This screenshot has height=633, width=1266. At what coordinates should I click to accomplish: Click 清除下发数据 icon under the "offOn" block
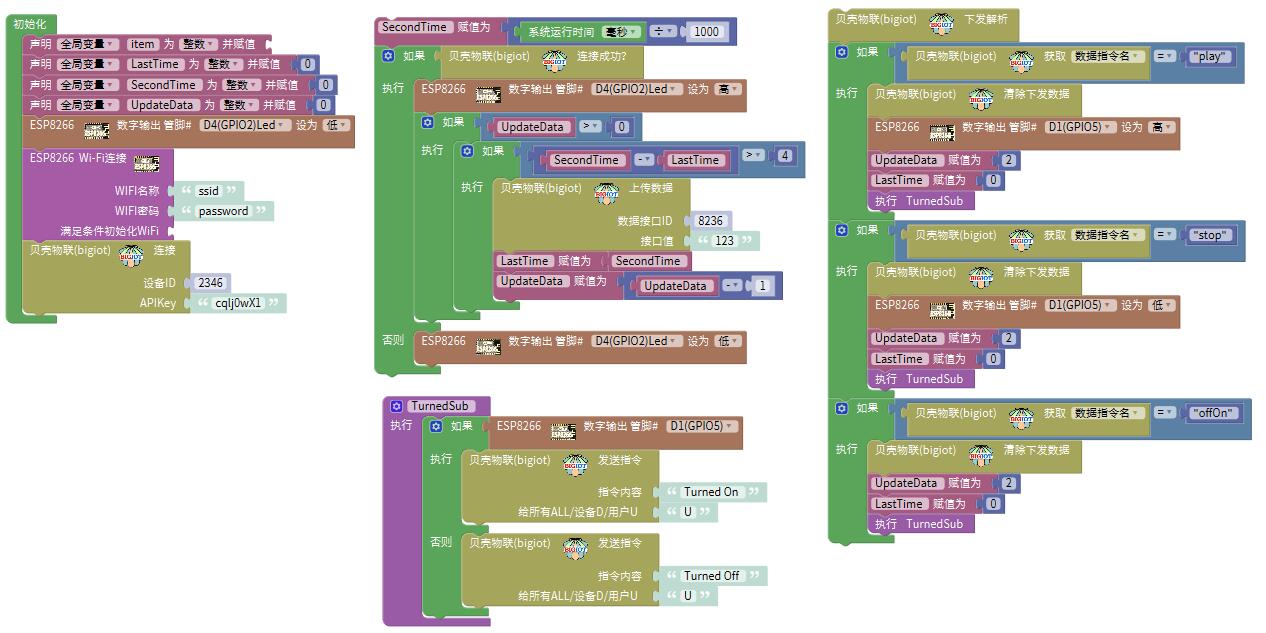[981, 454]
